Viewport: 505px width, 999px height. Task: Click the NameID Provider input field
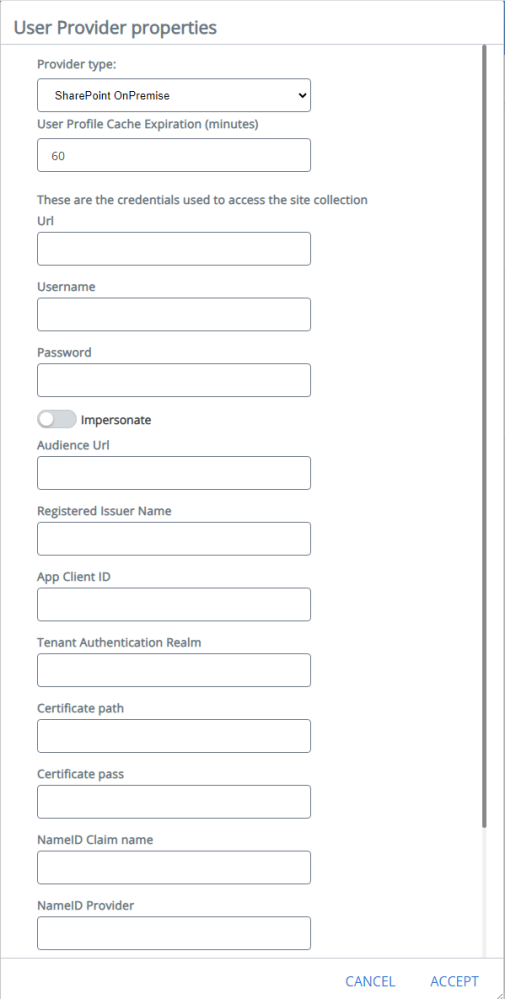pyautogui.click(x=174, y=933)
